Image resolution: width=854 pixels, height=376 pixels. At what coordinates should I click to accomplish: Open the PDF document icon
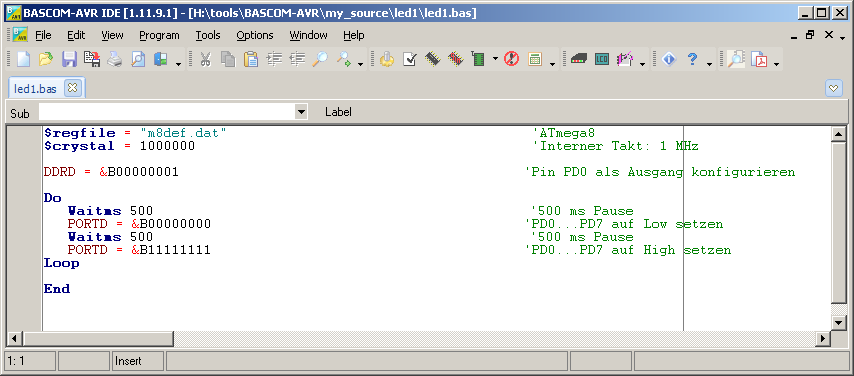pos(759,59)
